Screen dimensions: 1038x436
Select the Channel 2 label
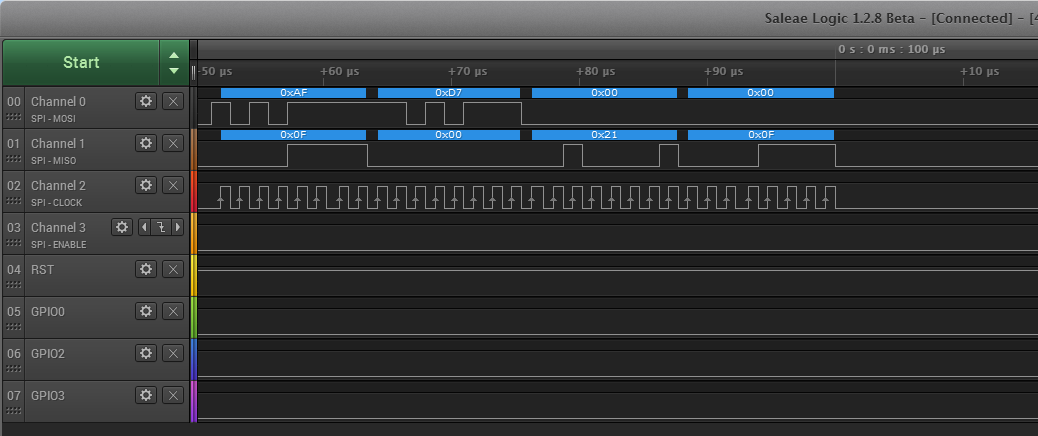coord(58,186)
